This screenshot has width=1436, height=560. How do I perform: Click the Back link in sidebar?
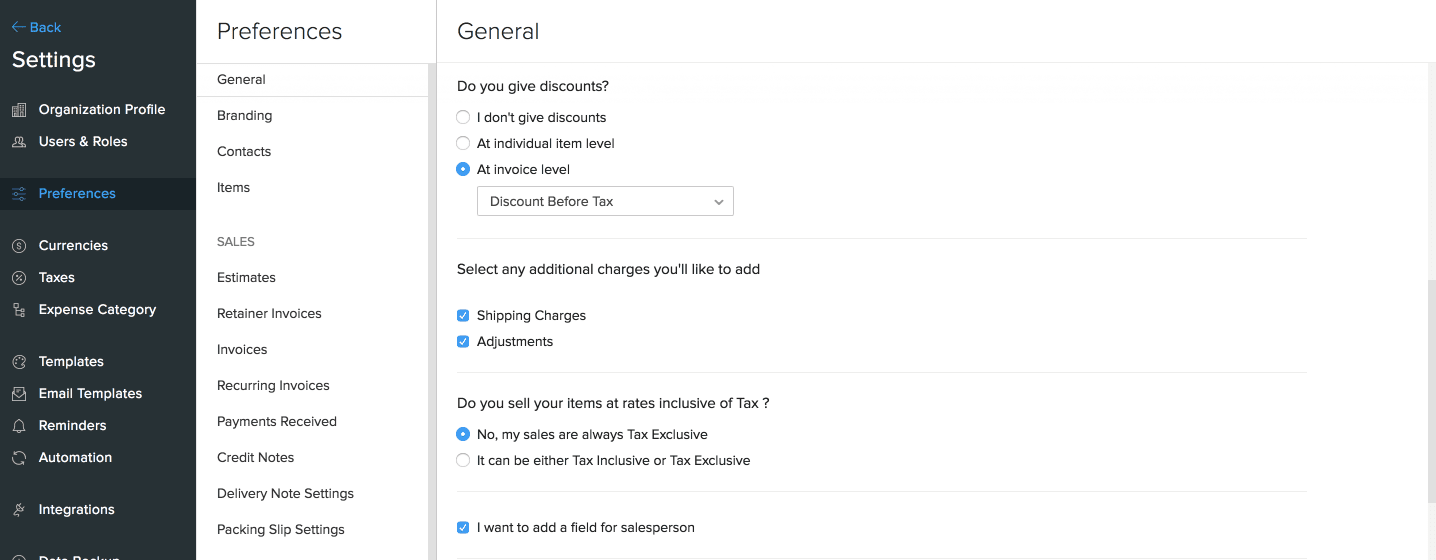37,27
